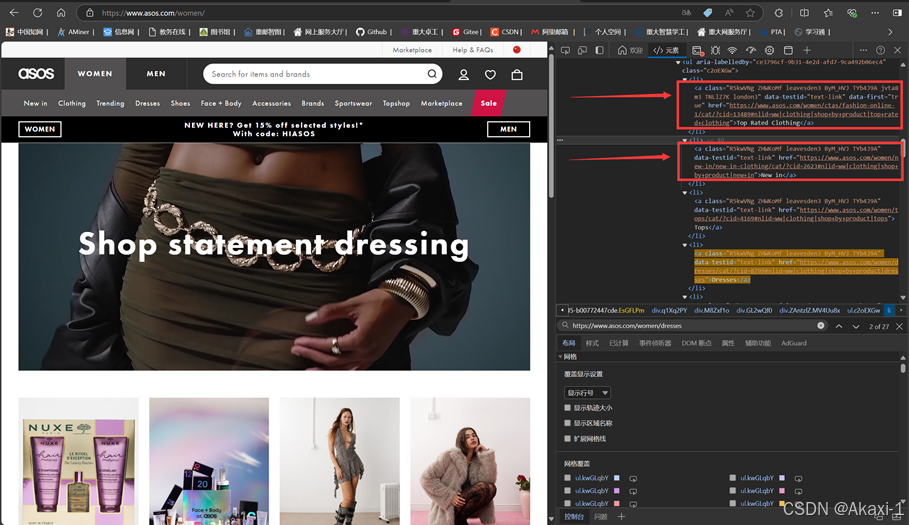Image resolution: width=909 pixels, height=525 pixels.
Task: Switch to the 样式 styles tab
Action: tap(592, 343)
